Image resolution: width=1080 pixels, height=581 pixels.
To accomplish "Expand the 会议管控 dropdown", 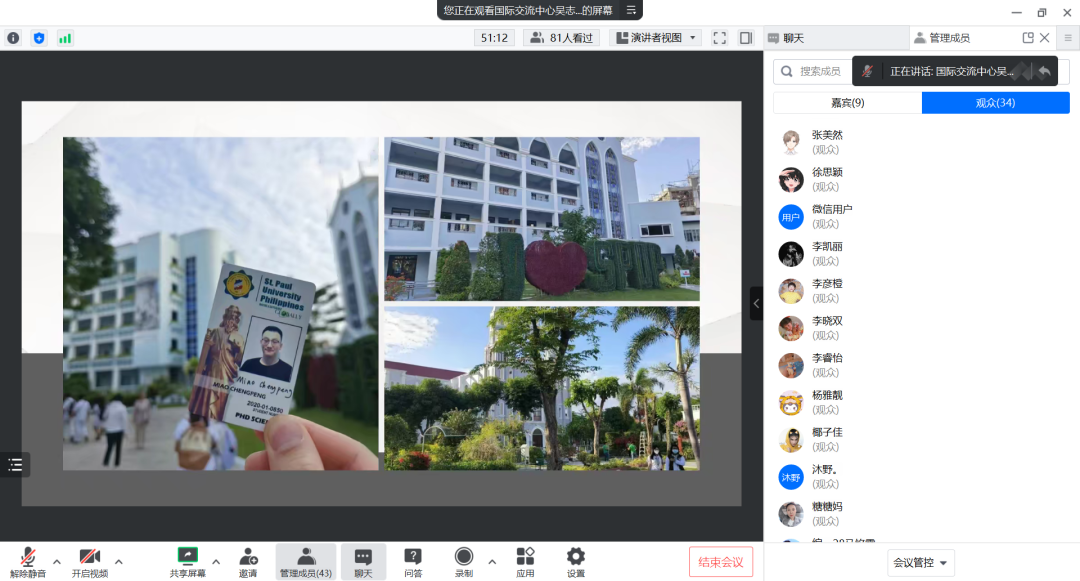I will click(920, 562).
